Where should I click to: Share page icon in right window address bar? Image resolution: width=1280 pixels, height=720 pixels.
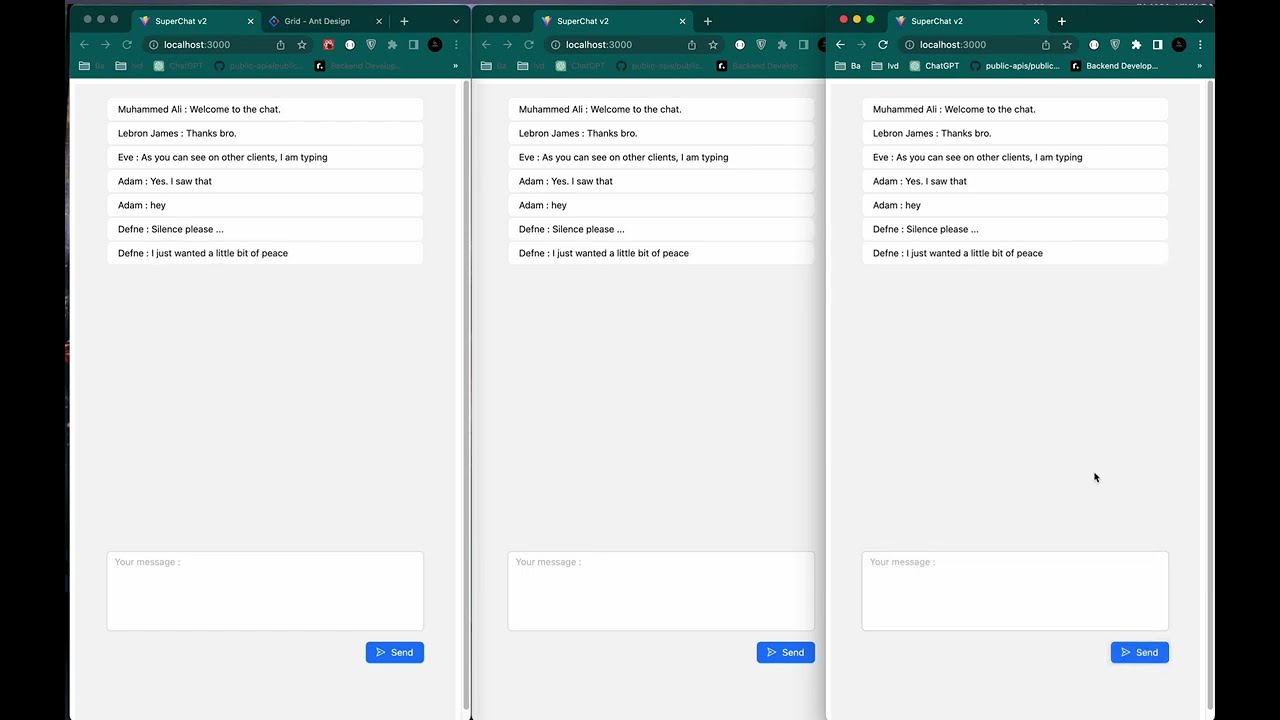pos(1046,44)
